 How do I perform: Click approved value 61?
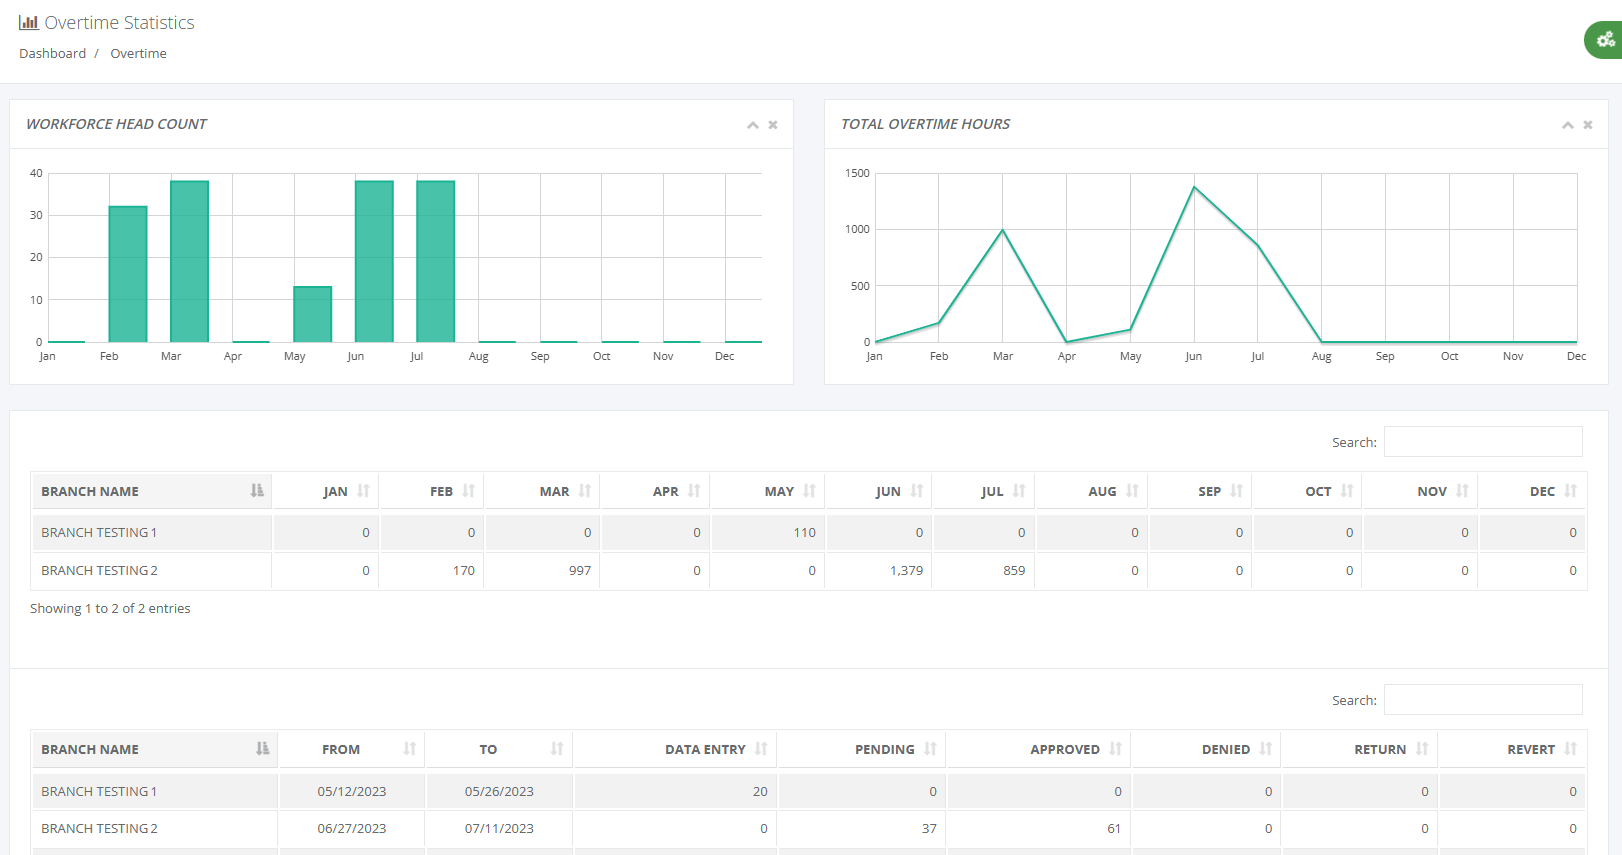pyautogui.click(x=1114, y=829)
